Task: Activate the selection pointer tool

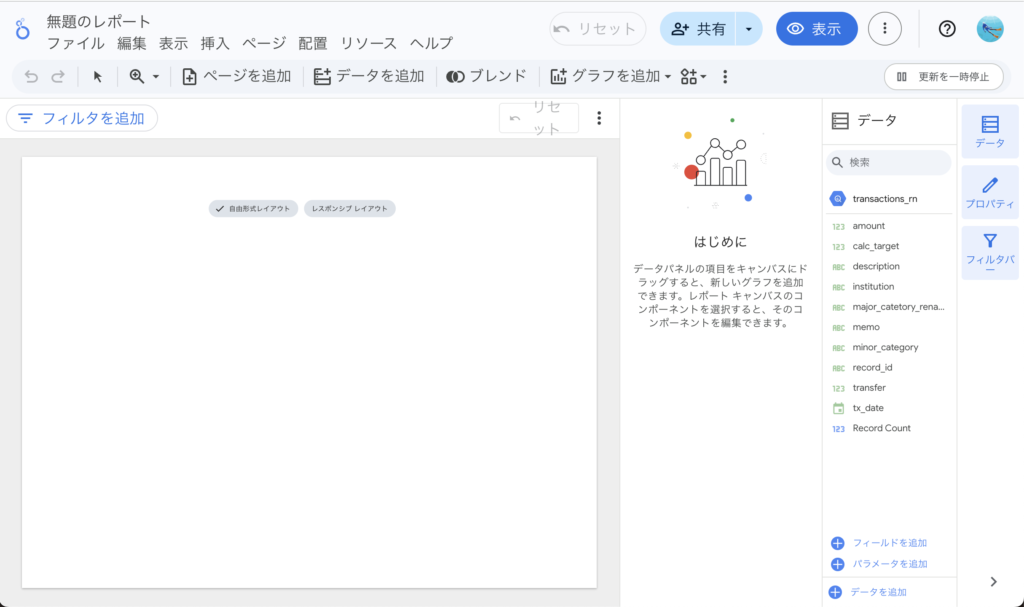Action: point(98,76)
